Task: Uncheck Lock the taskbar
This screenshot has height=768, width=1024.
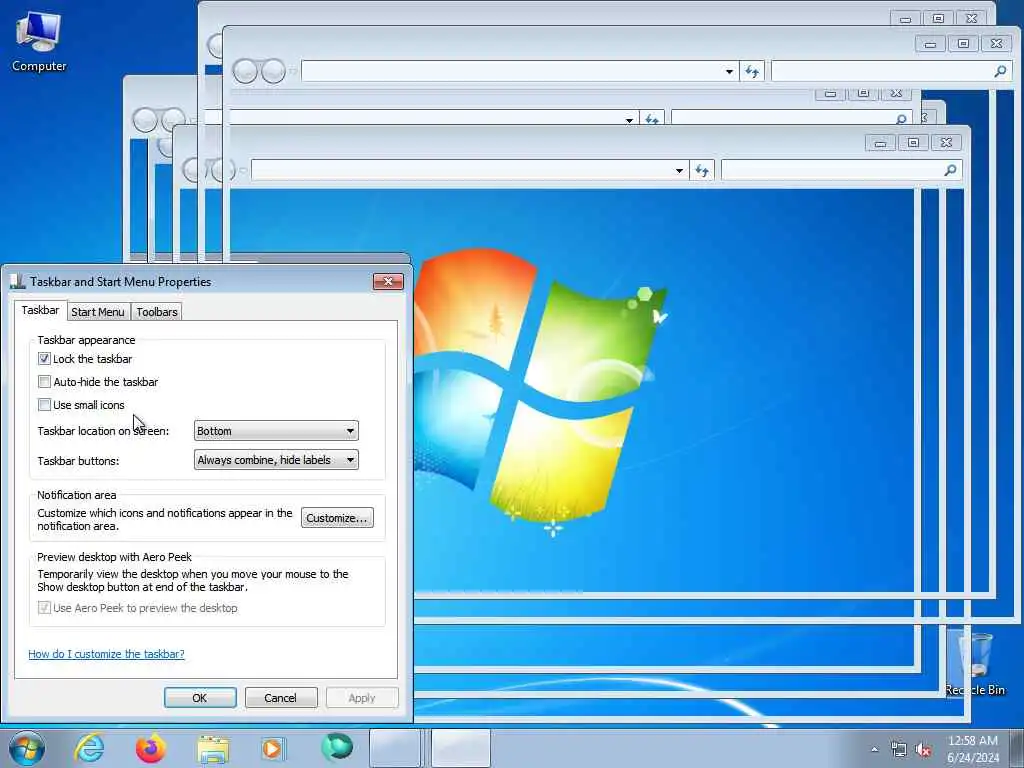Action: 44,359
